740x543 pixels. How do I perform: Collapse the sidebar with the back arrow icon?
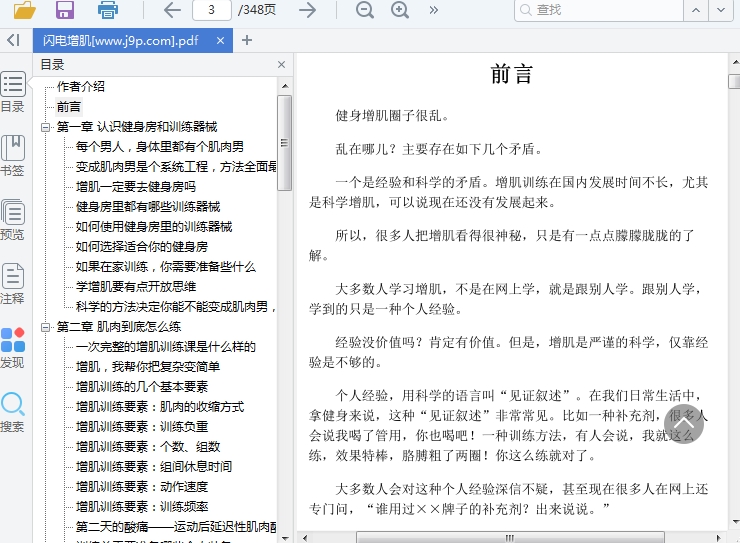[14, 40]
